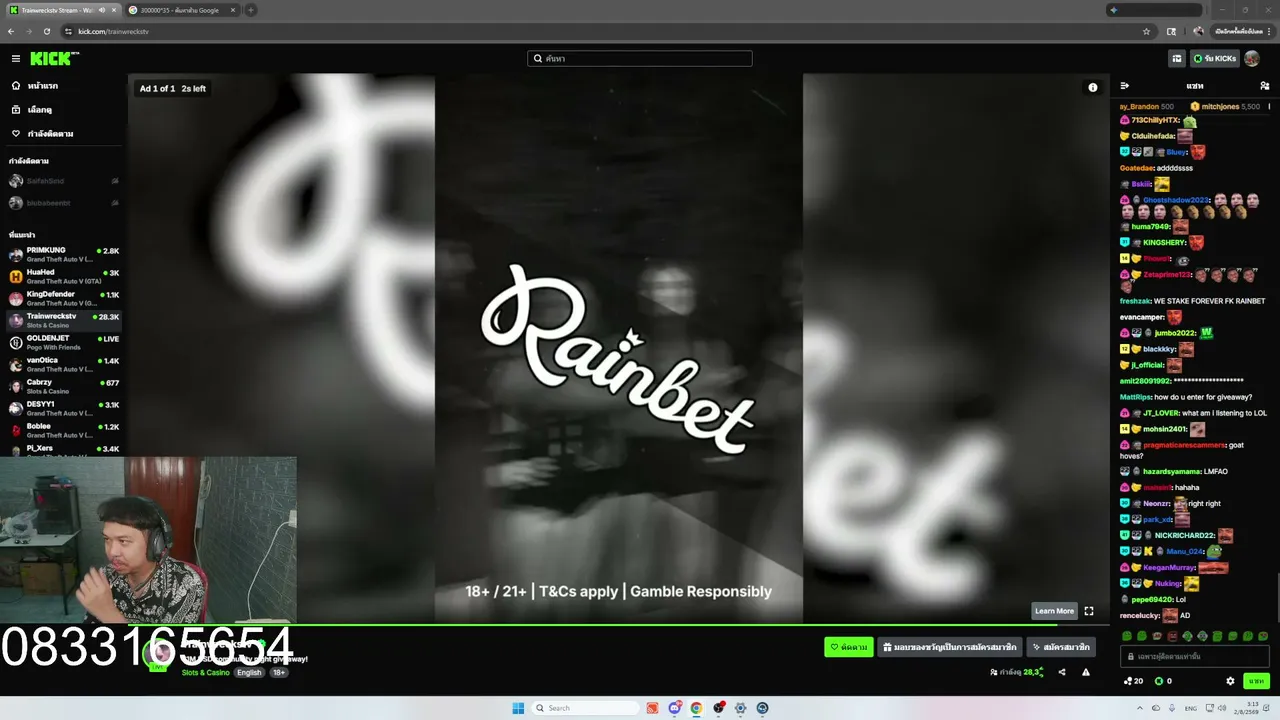Click the green KICKs purchase button
Viewport: 1280px width, 720px height.
(1215, 59)
